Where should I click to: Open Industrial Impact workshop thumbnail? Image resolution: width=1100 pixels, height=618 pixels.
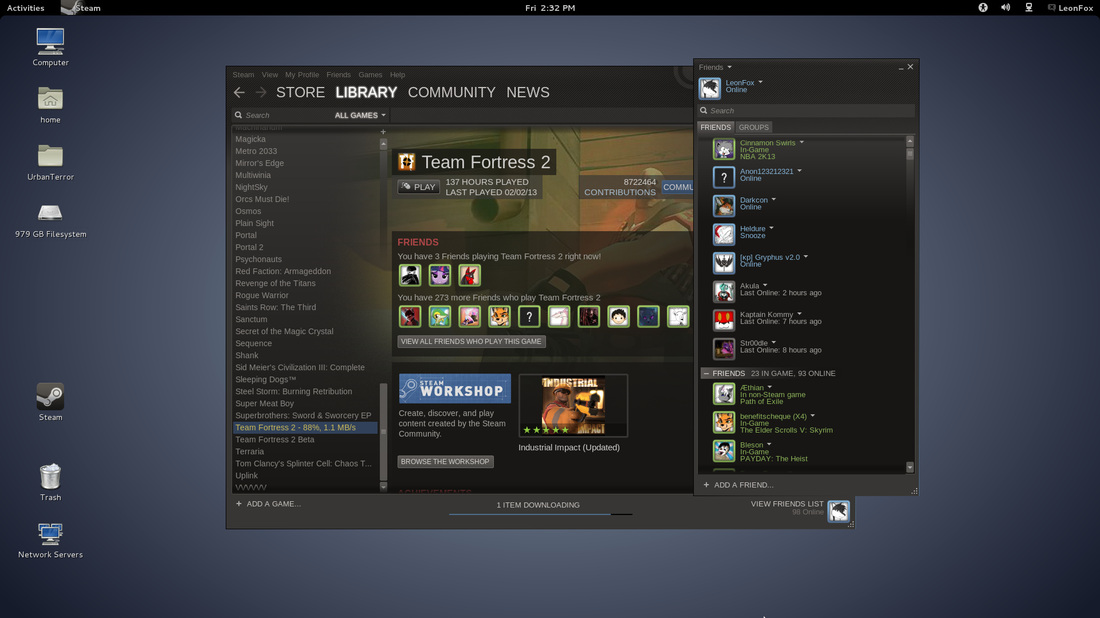click(x=573, y=406)
